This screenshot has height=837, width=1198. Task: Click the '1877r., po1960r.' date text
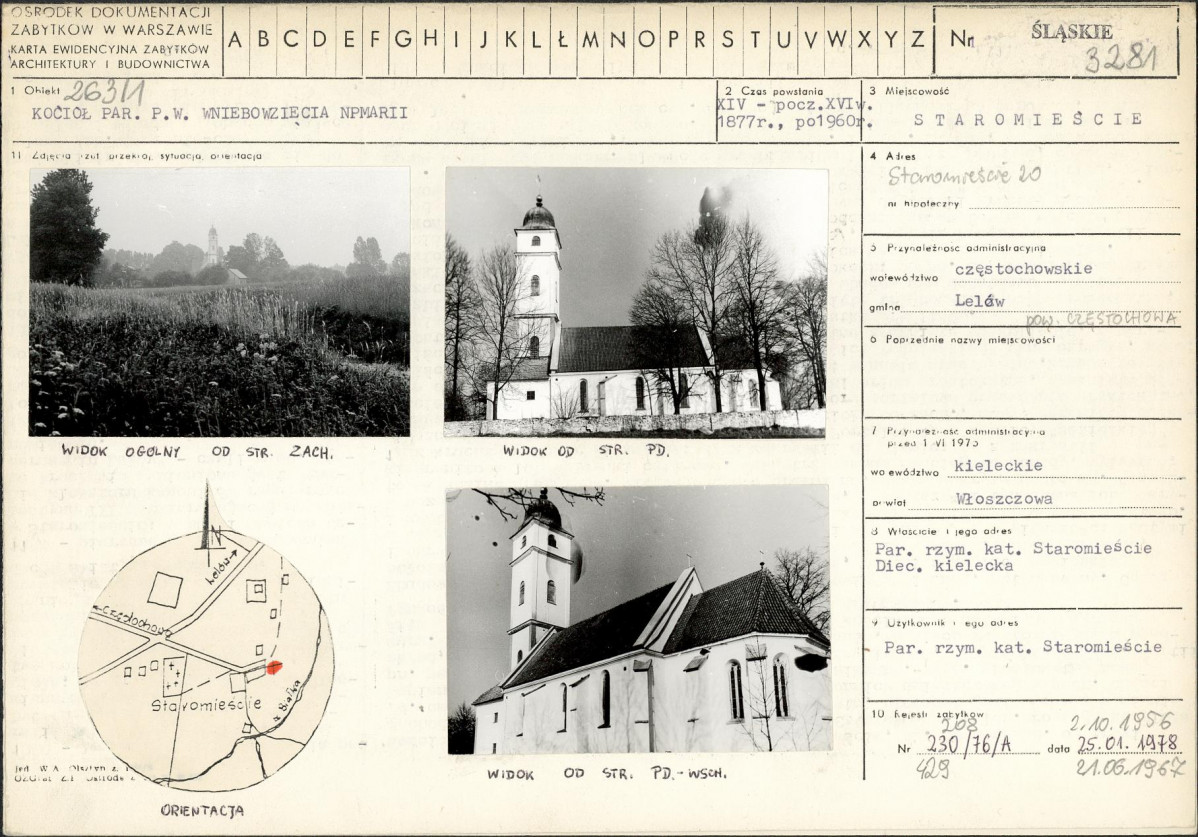(x=795, y=122)
